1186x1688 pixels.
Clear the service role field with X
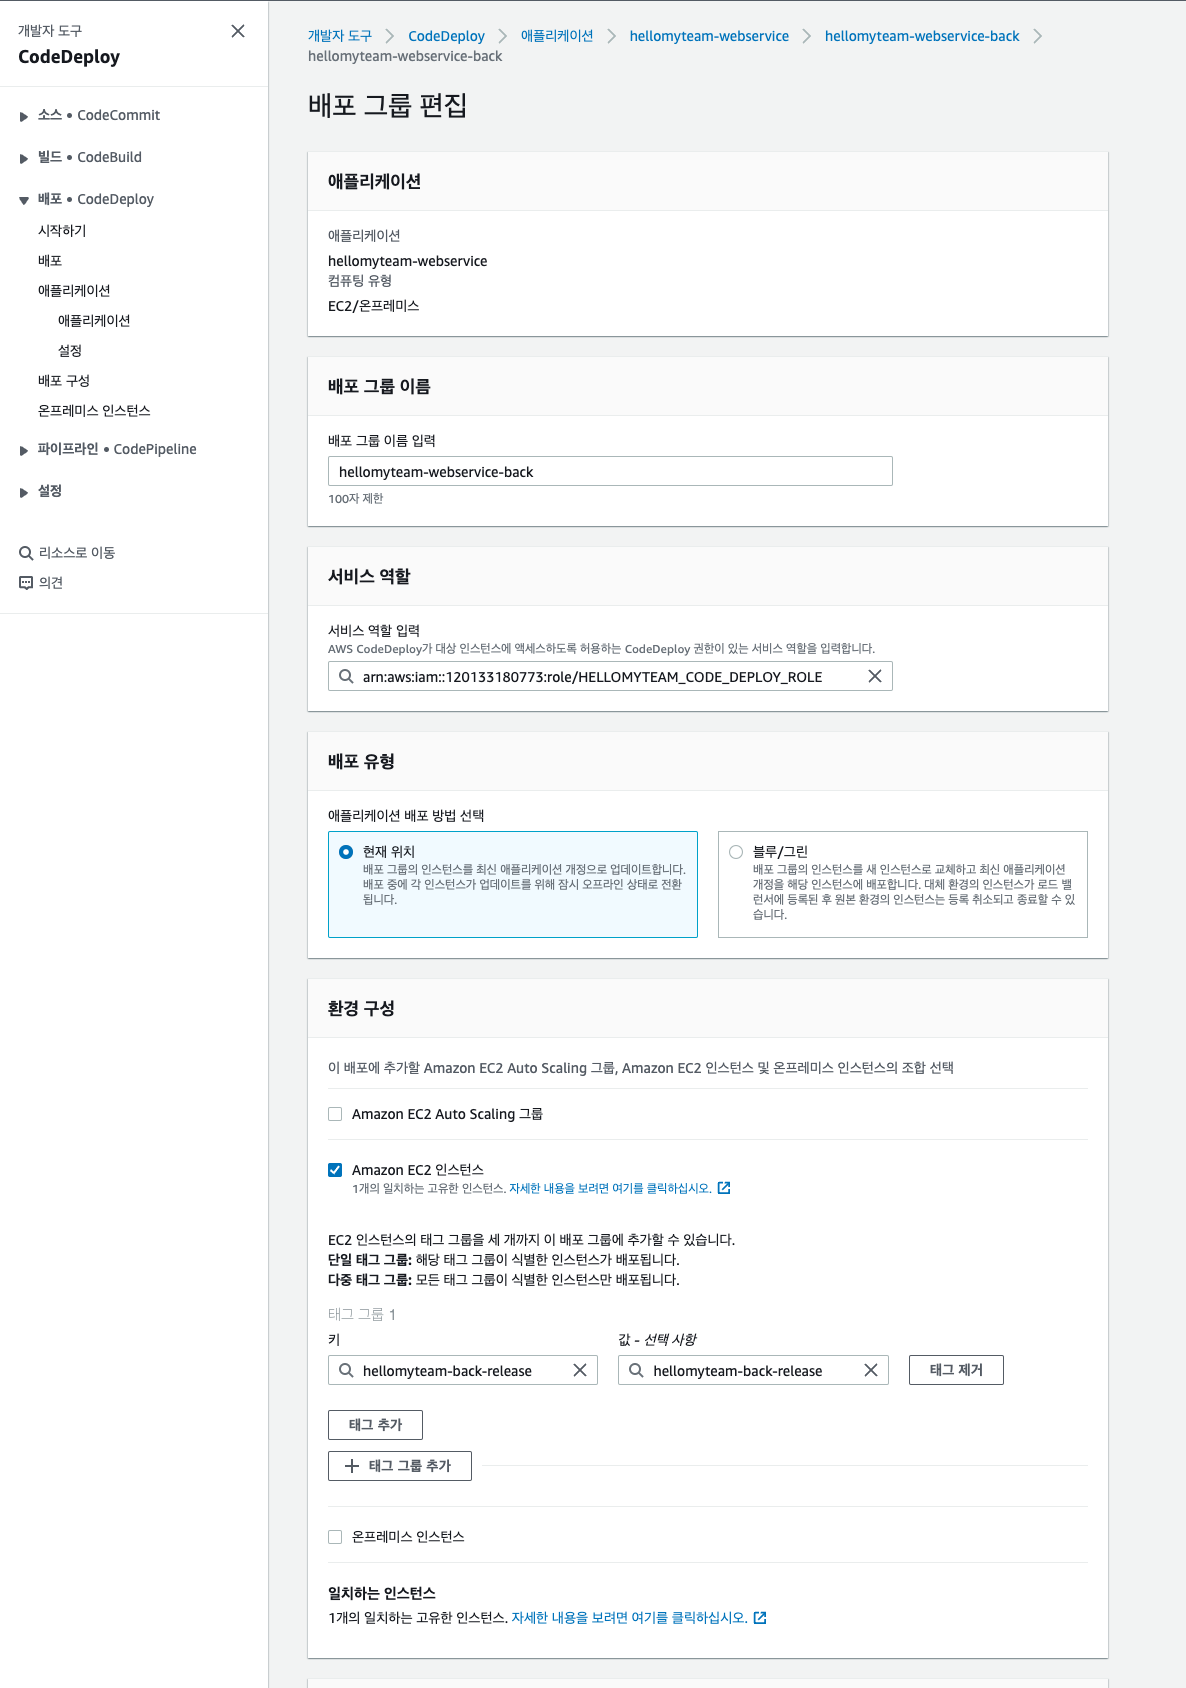coord(875,676)
